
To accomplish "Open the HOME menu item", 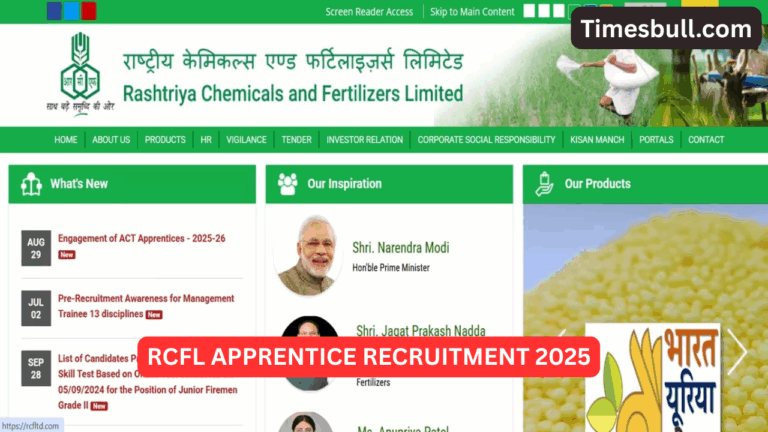I will click(66, 140).
